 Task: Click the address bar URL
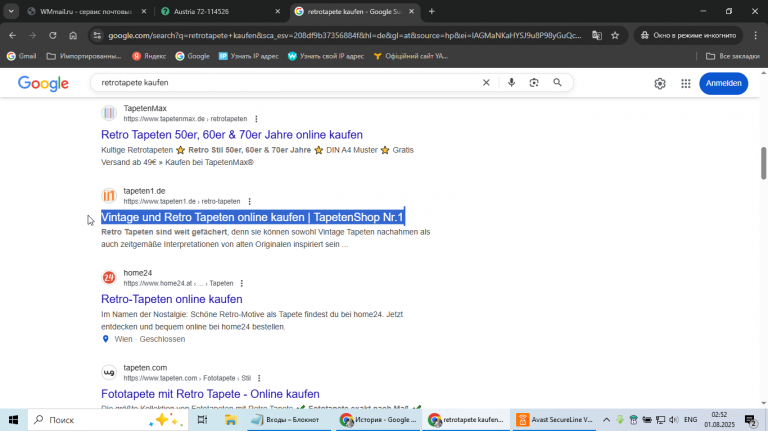[x=344, y=35]
